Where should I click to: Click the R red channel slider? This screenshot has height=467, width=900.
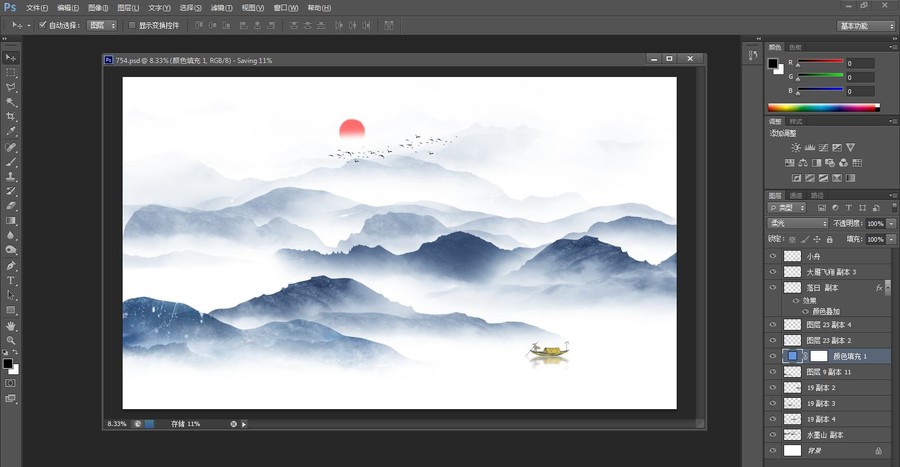coord(820,61)
